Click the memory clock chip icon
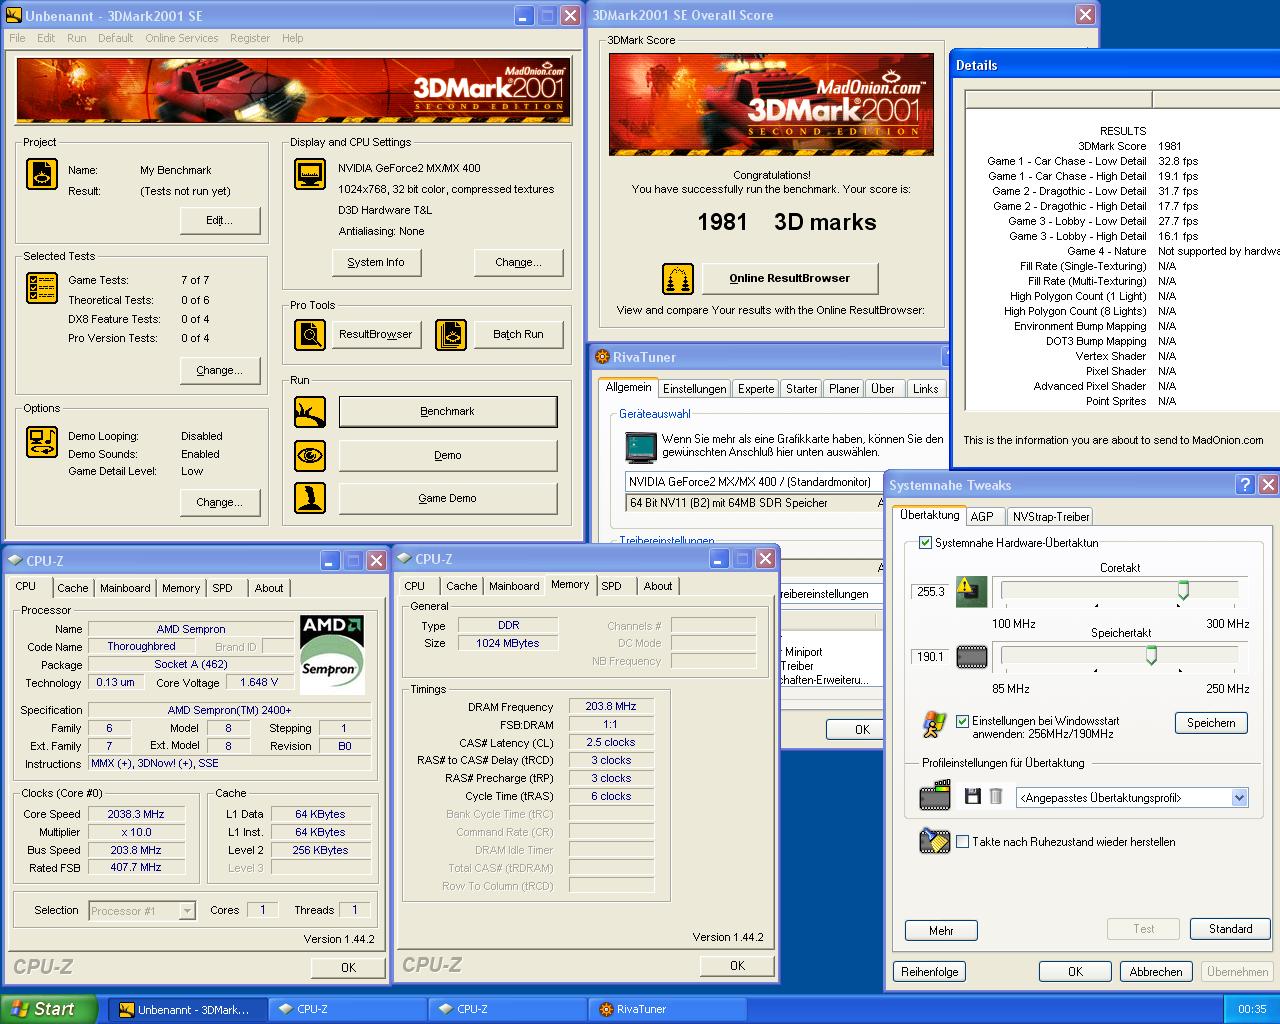 pyautogui.click(x=971, y=657)
